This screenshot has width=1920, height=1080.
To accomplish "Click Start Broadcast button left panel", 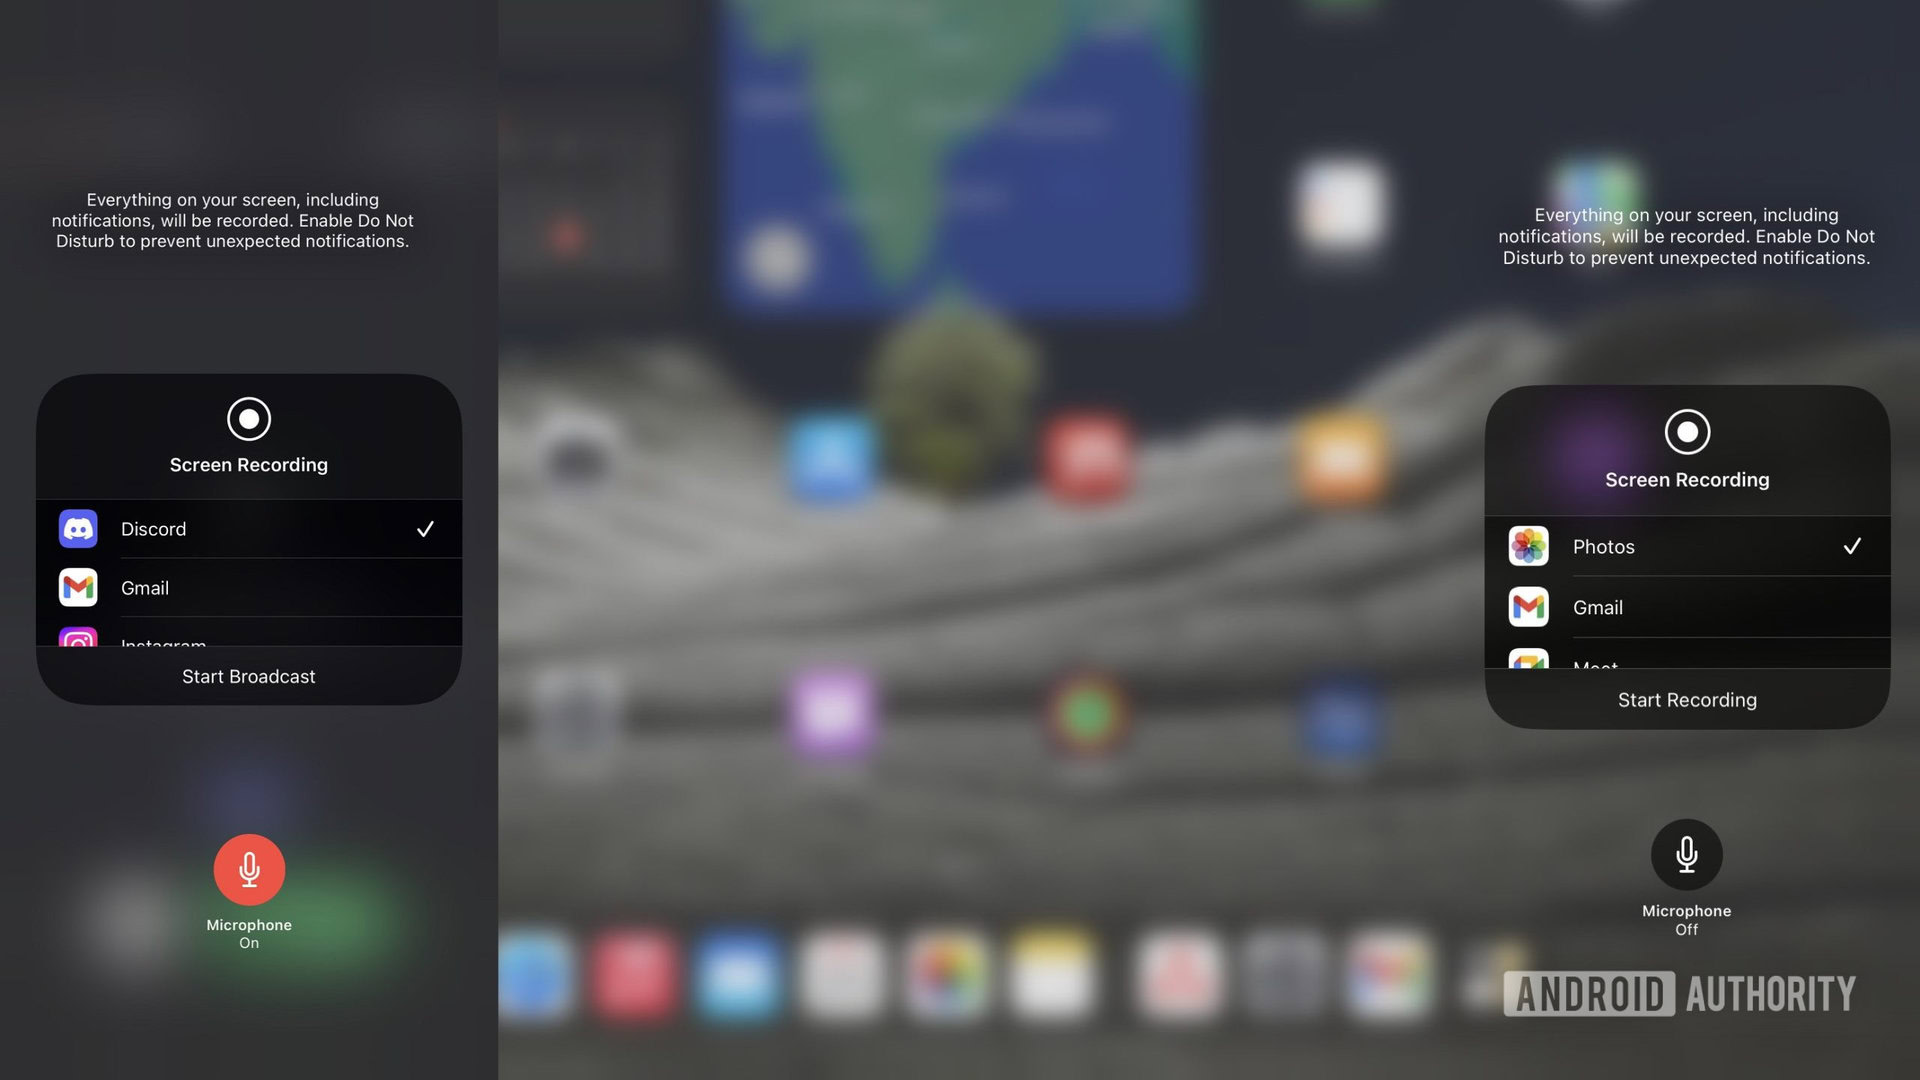I will click(x=249, y=675).
